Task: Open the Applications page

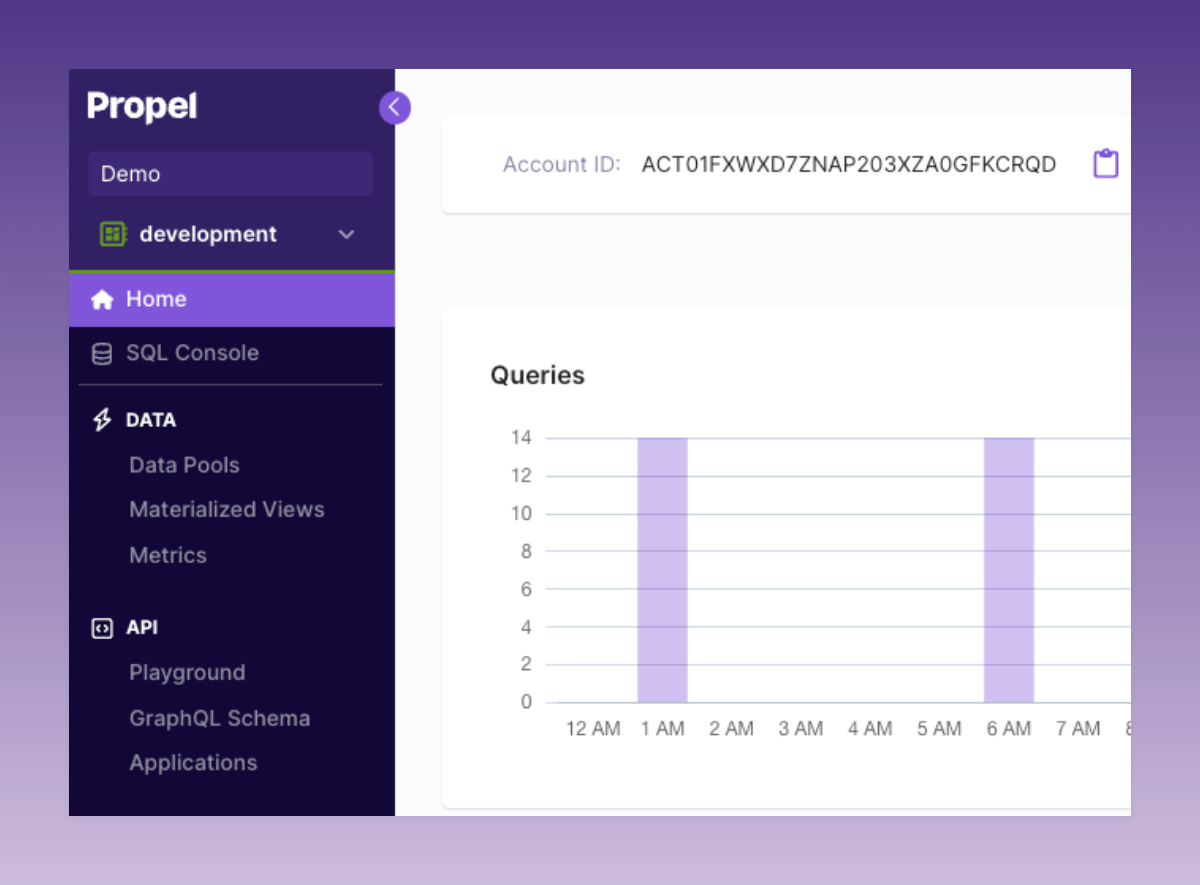Action: (193, 763)
